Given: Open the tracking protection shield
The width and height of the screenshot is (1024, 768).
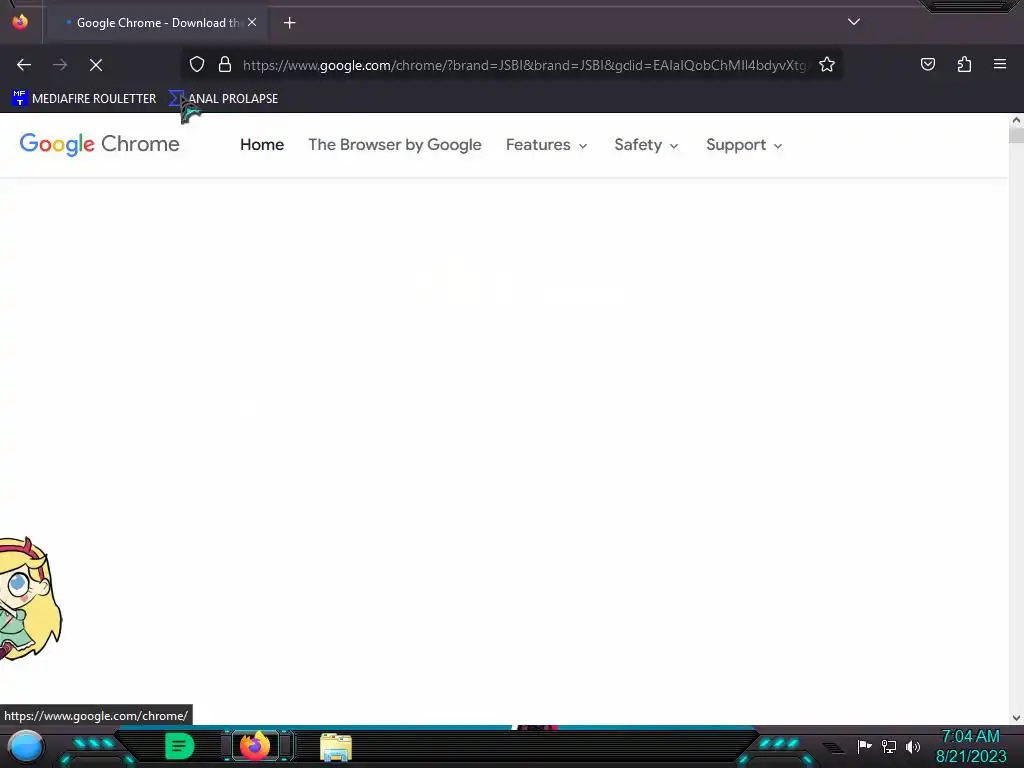Looking at the screenshot, I should click(x=197, y=65).
